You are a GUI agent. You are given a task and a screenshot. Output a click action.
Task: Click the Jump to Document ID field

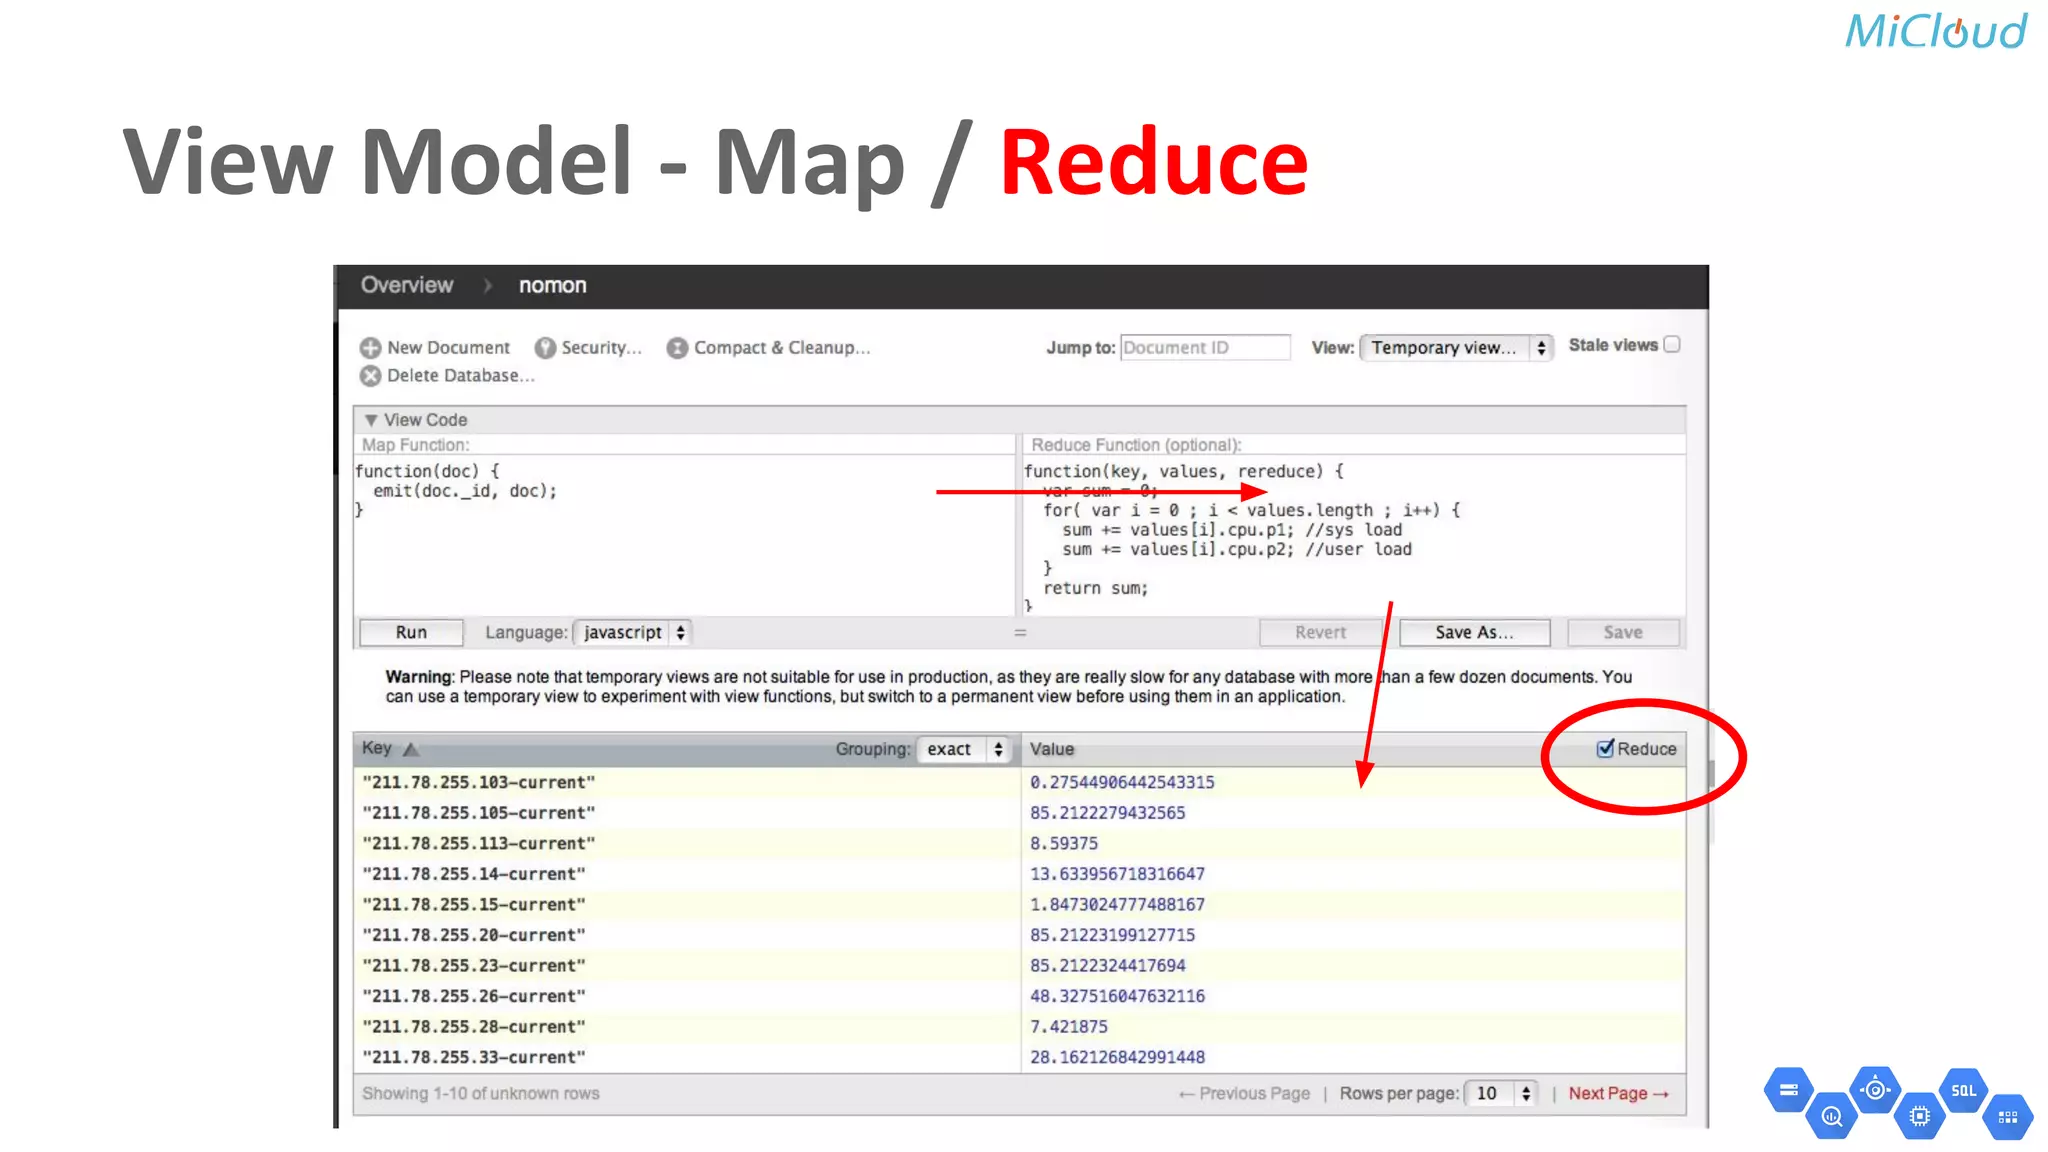(1204, 348)
